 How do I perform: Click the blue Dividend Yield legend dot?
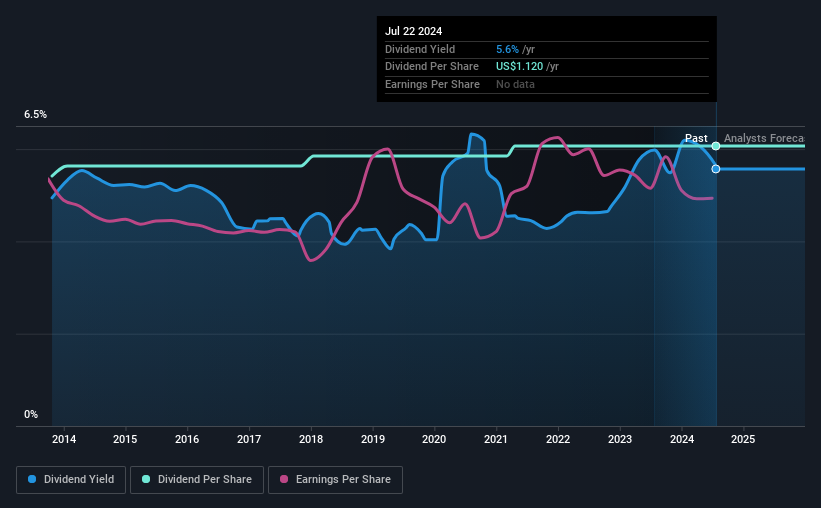click(32, 479)
